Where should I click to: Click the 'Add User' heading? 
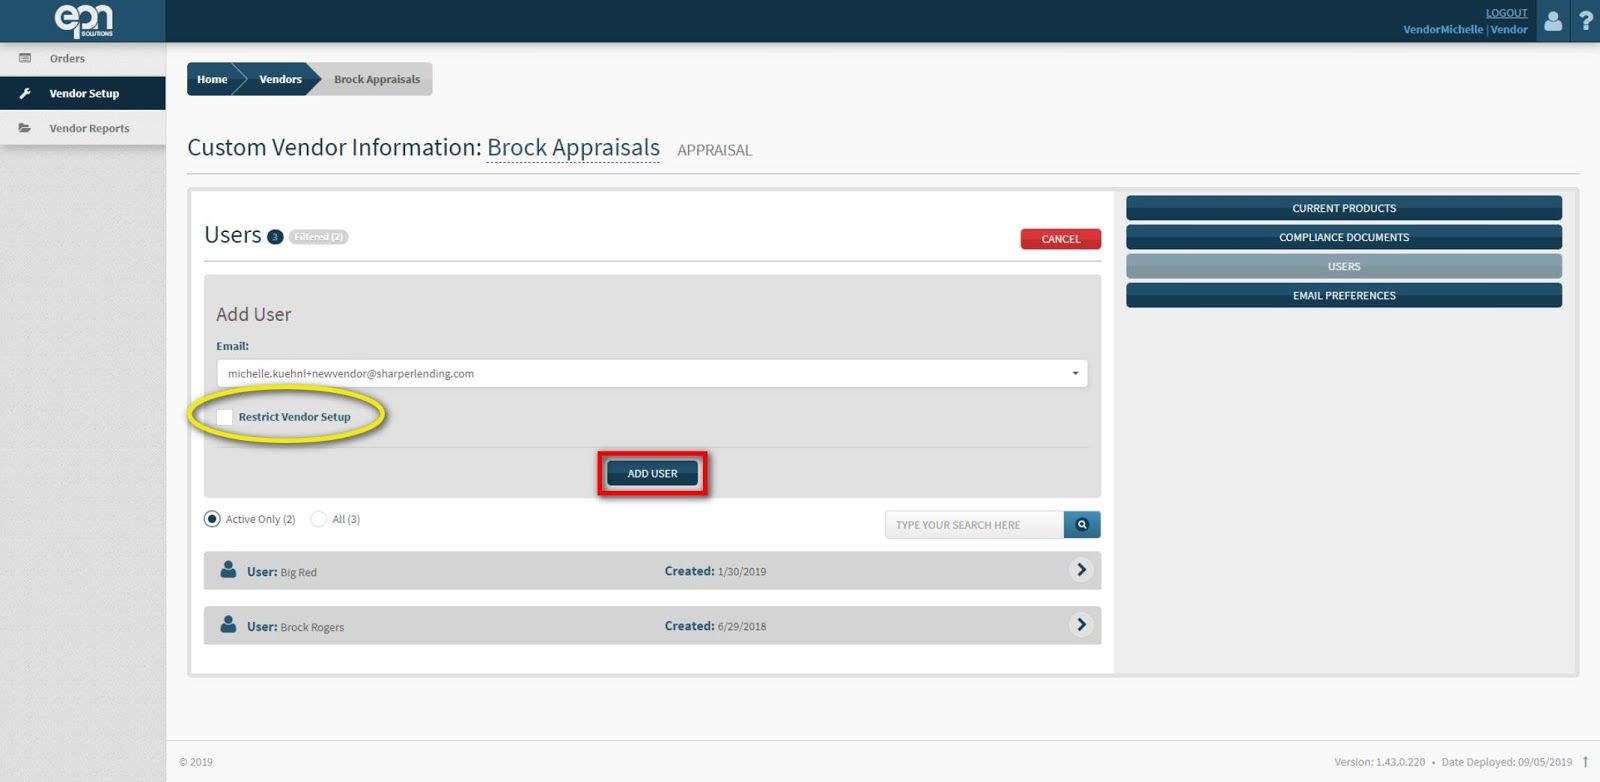[x=254, y=314]
